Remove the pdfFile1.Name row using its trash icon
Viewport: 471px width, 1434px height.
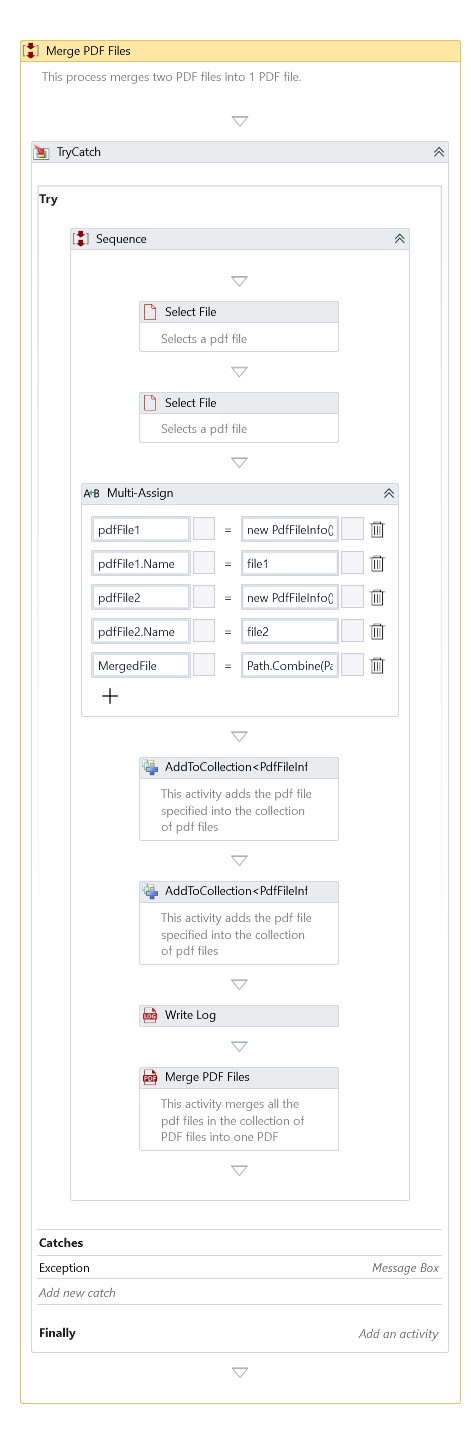[x=377, y=564]
